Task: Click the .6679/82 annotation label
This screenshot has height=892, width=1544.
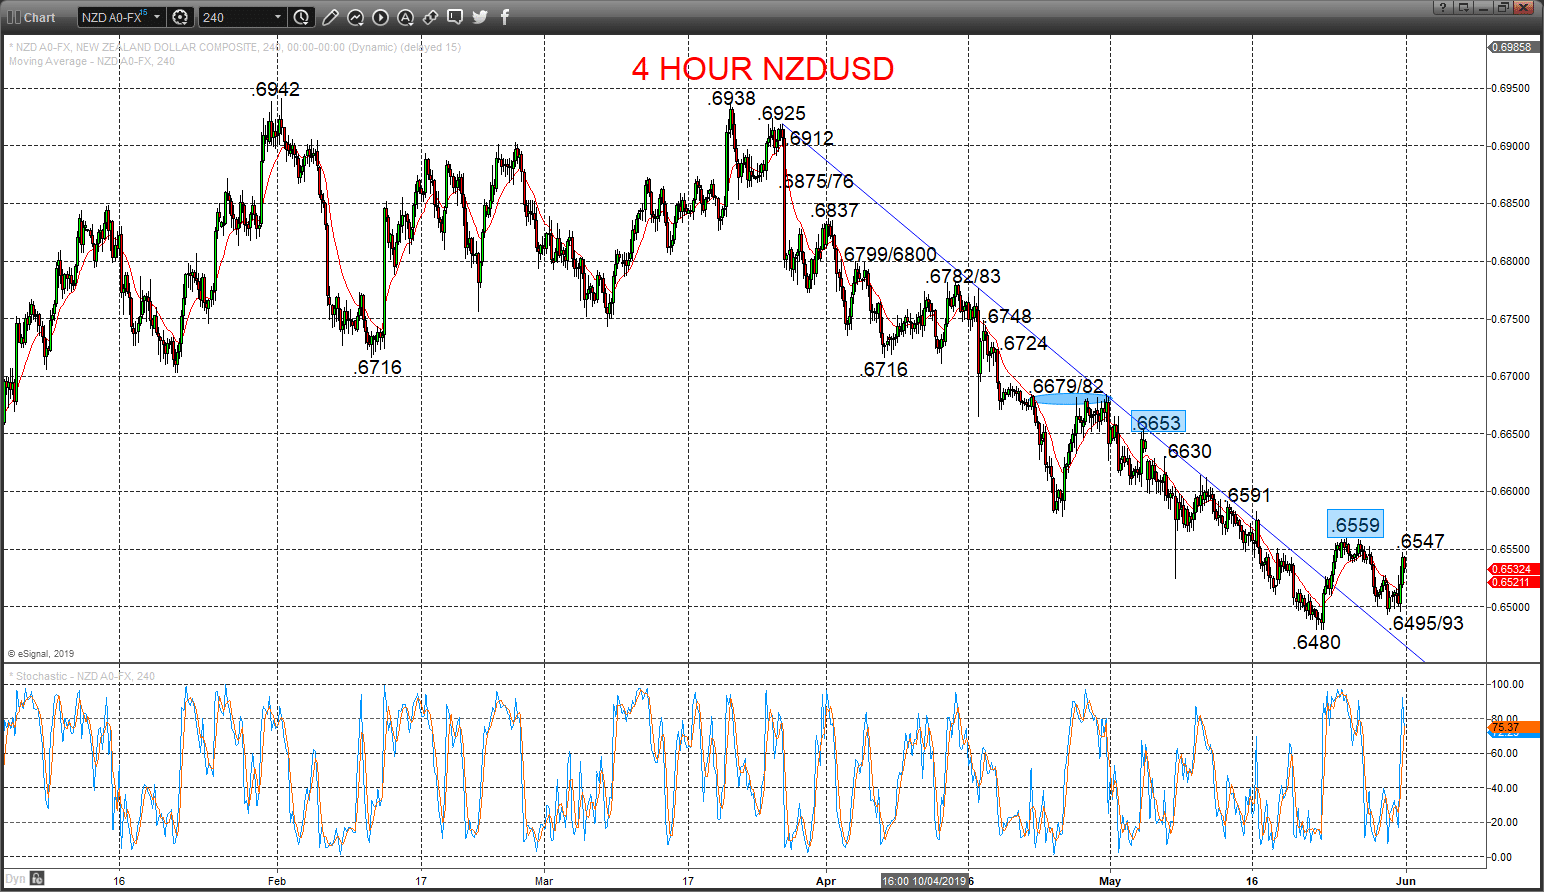Action: [1067, 386]
